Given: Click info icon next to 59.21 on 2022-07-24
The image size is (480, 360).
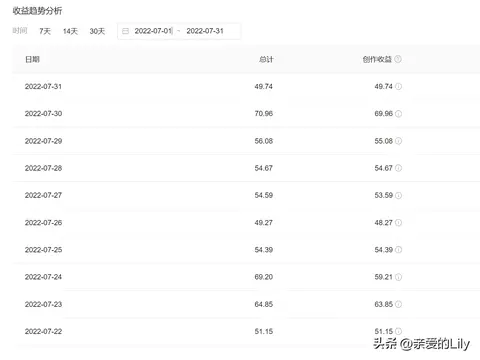Looking at the screenshot, I should point(398,277).
